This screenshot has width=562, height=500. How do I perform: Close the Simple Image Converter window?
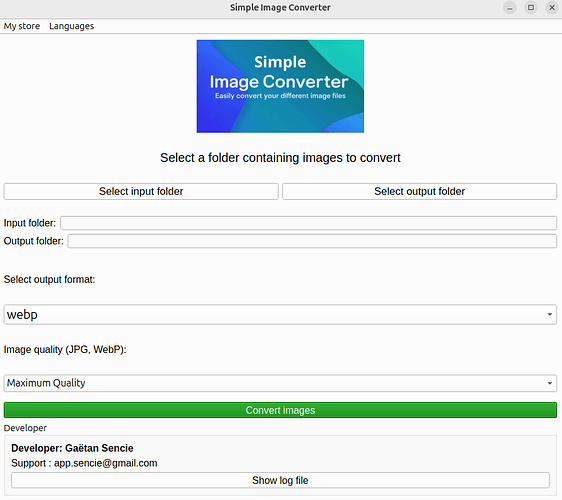[552, 8]
